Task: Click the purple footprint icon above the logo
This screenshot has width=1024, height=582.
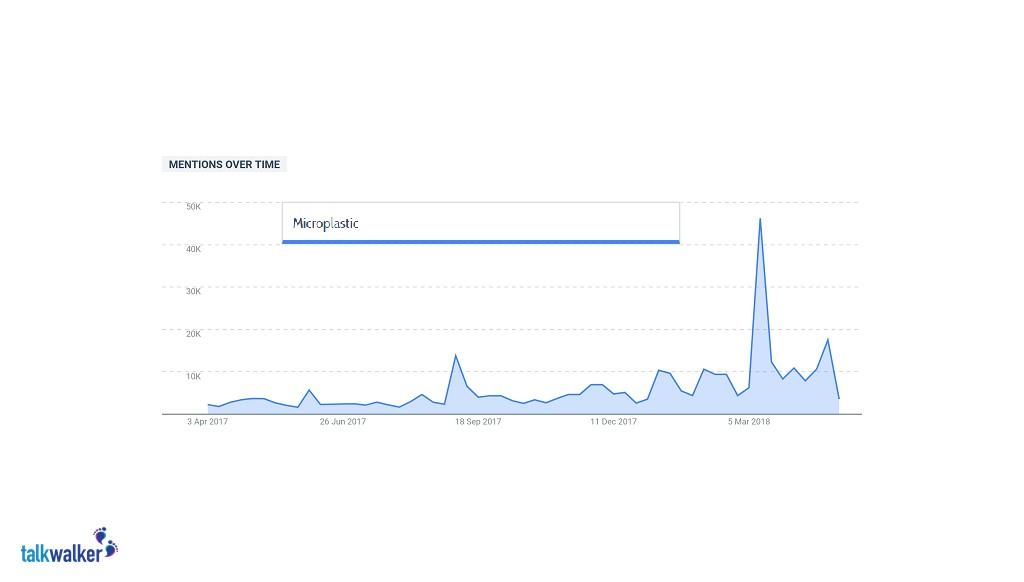Action: point(105,540)
